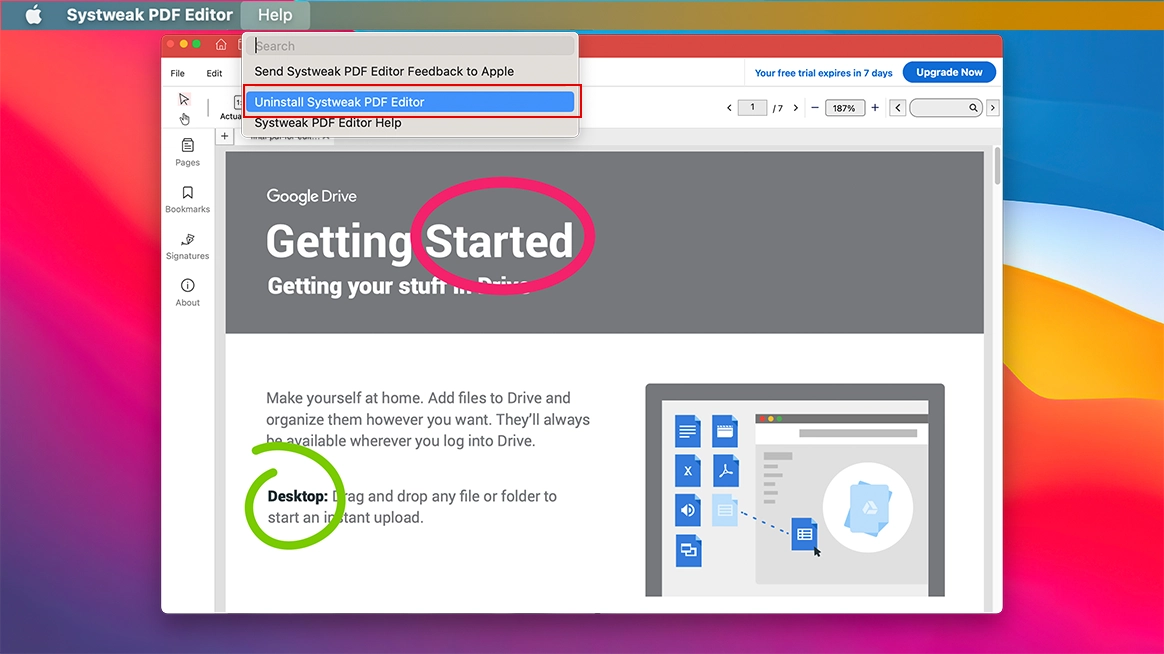Zoom in with the plus button

pos(875,108)
